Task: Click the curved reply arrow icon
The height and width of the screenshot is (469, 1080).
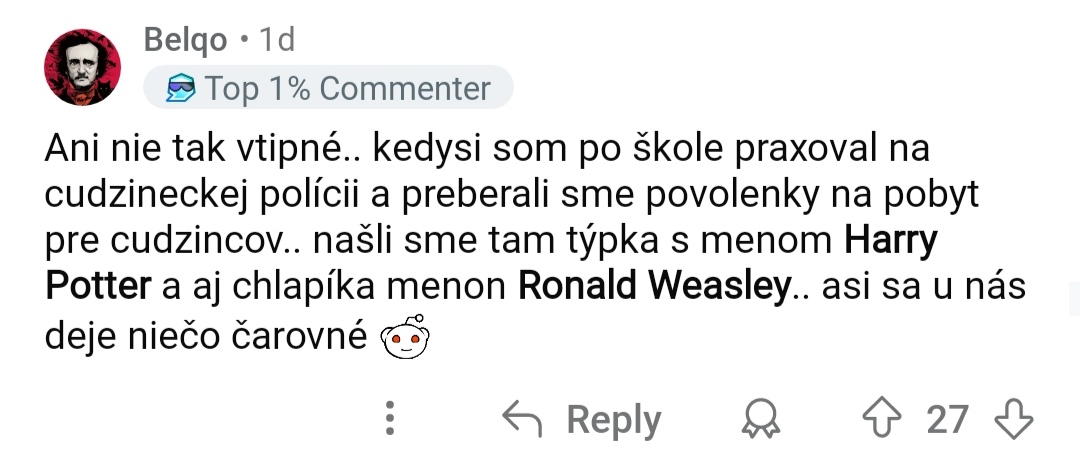Action: coord(523,419)
